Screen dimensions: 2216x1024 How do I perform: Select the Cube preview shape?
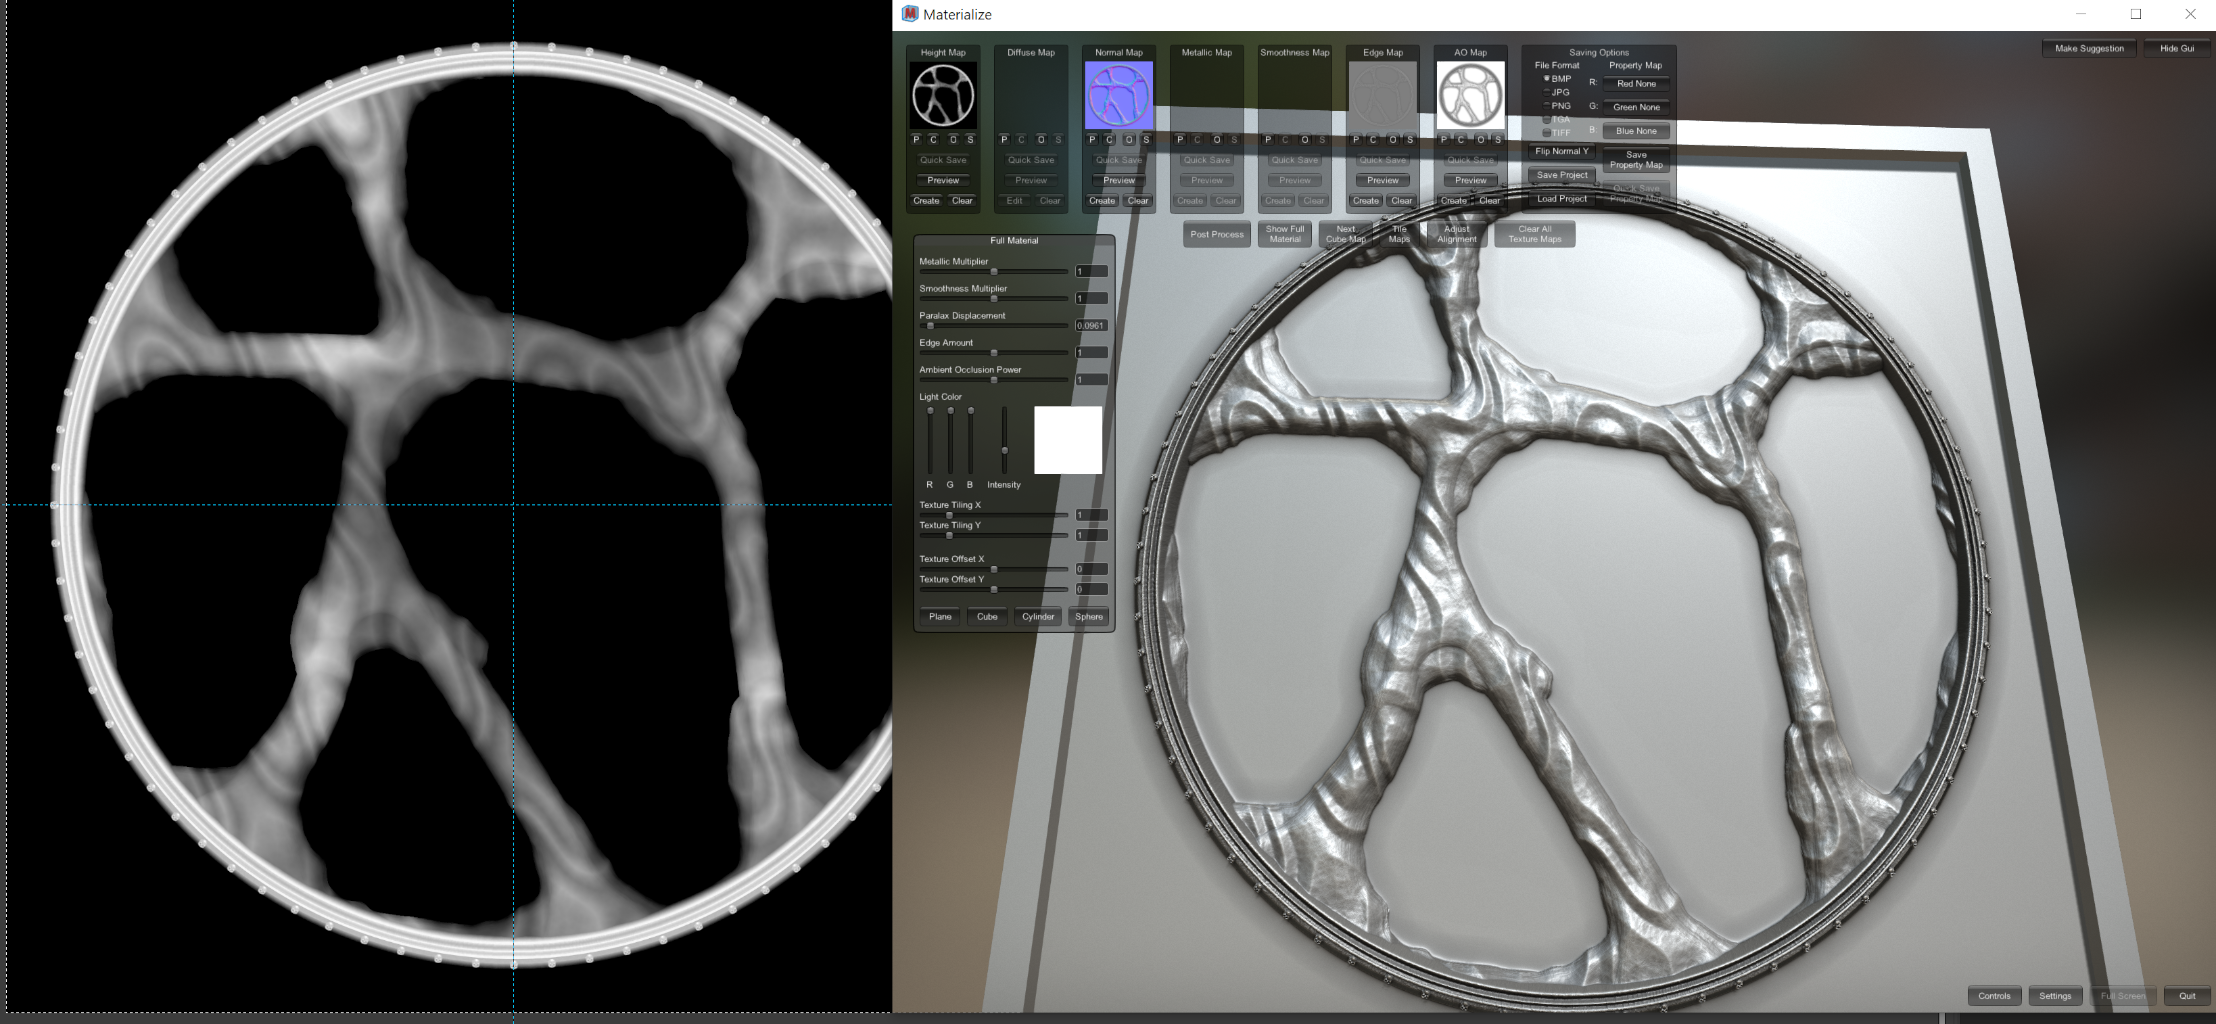pyautogui.click(x=987, y=617)
